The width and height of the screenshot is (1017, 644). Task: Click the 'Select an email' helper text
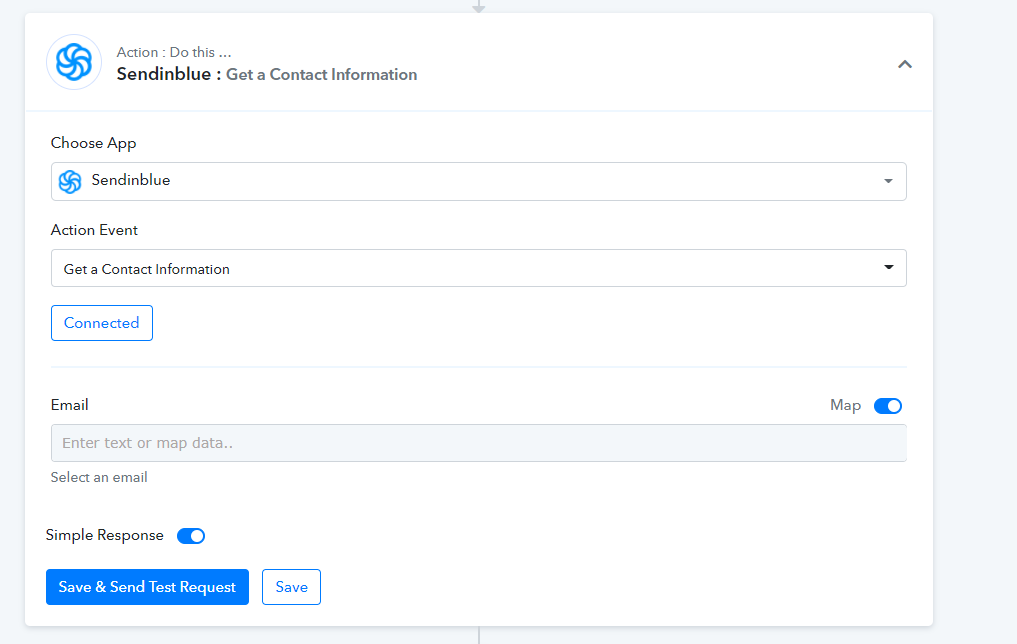pos(99,477)
